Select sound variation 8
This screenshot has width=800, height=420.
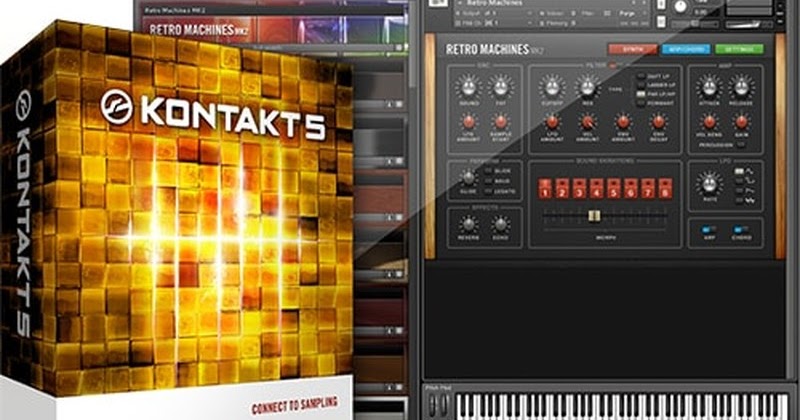pyautogui.click(x=665, y=188)
